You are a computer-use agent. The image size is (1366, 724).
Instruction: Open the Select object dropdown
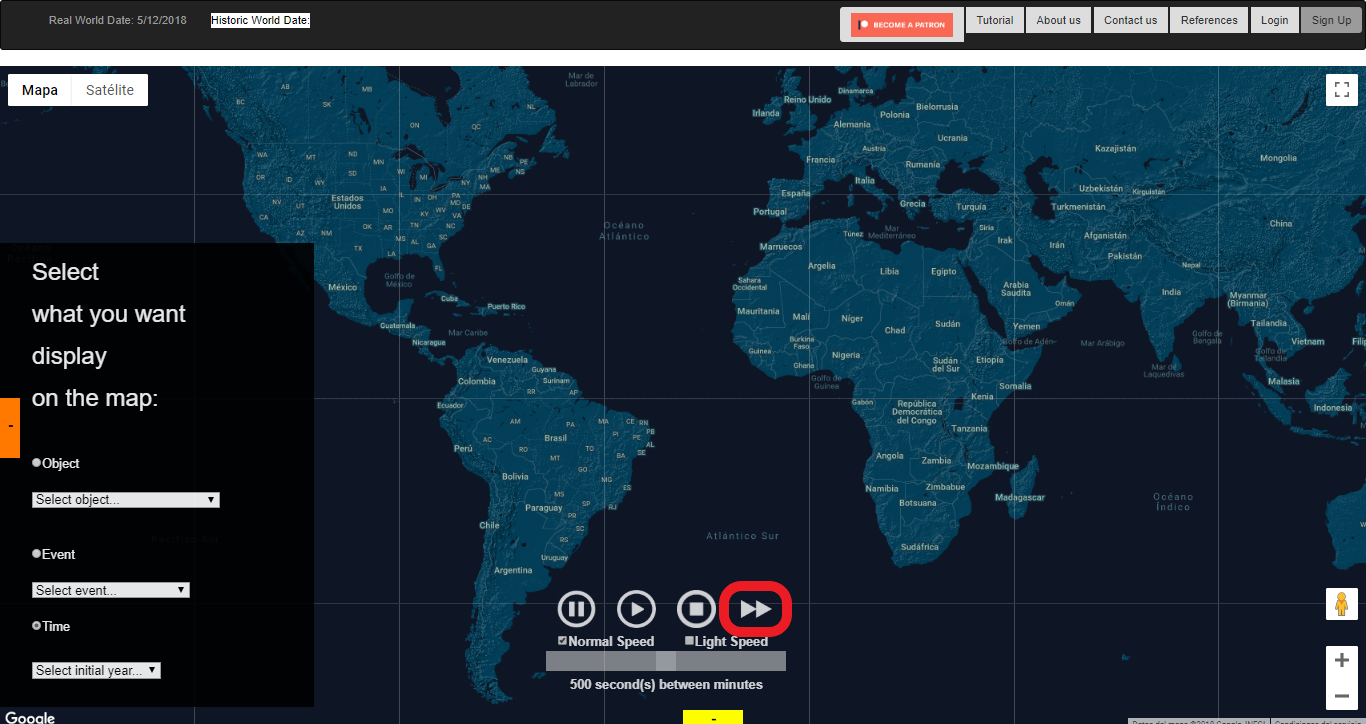[x=126, y=499]
